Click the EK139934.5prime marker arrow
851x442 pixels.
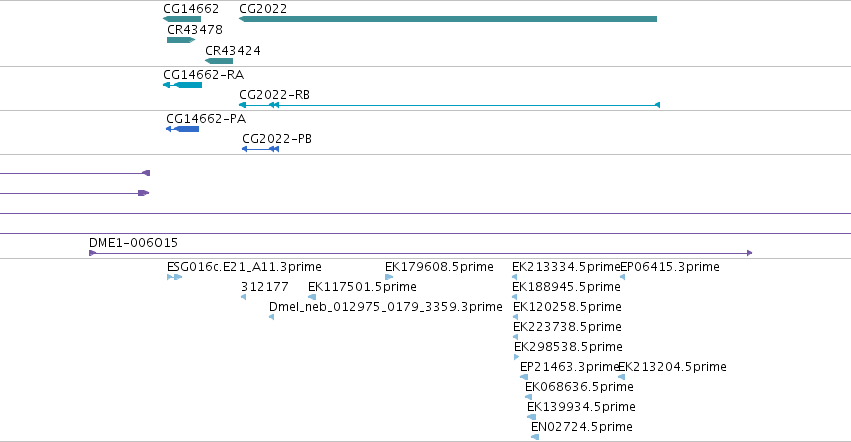(x=531, y=417)
